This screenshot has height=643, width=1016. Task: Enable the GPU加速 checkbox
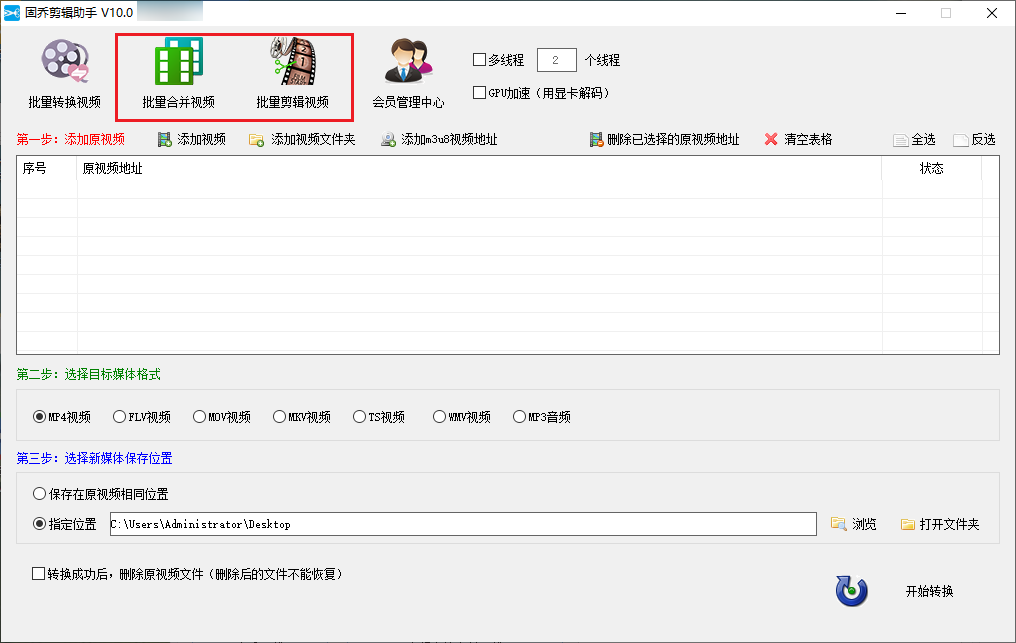coord(479,93)
